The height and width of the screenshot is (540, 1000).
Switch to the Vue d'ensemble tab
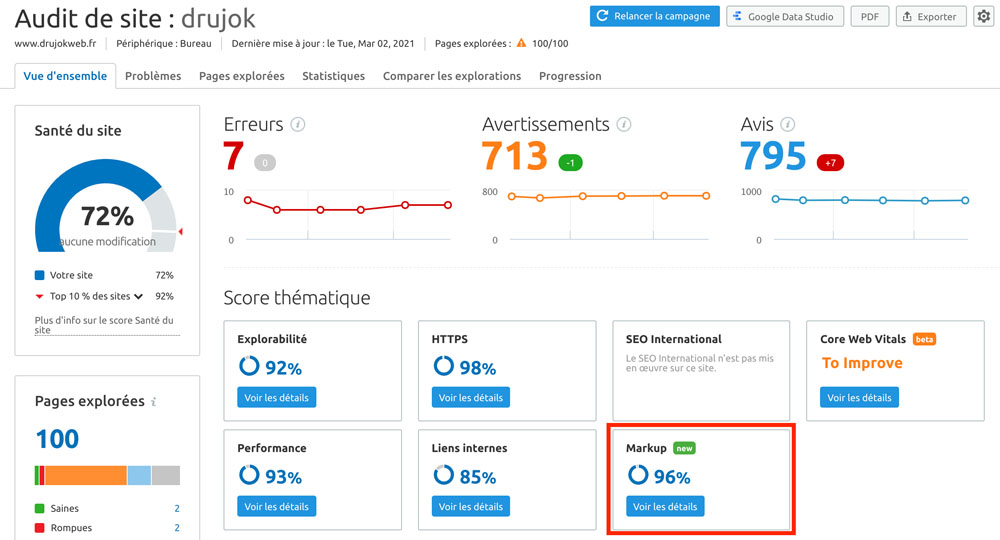click(x=65, y=76)
